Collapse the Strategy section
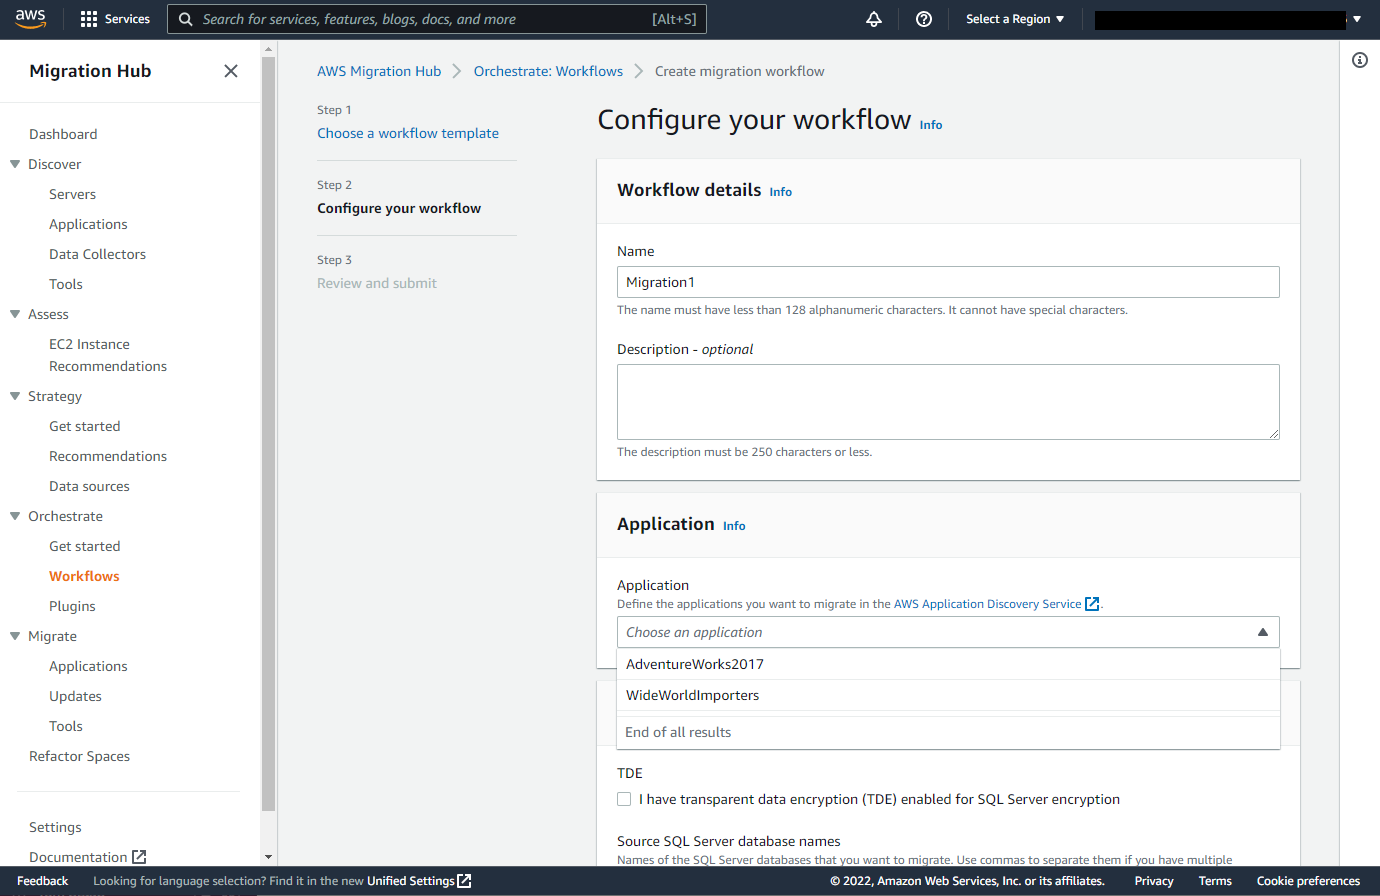 (x=15, y=396)
